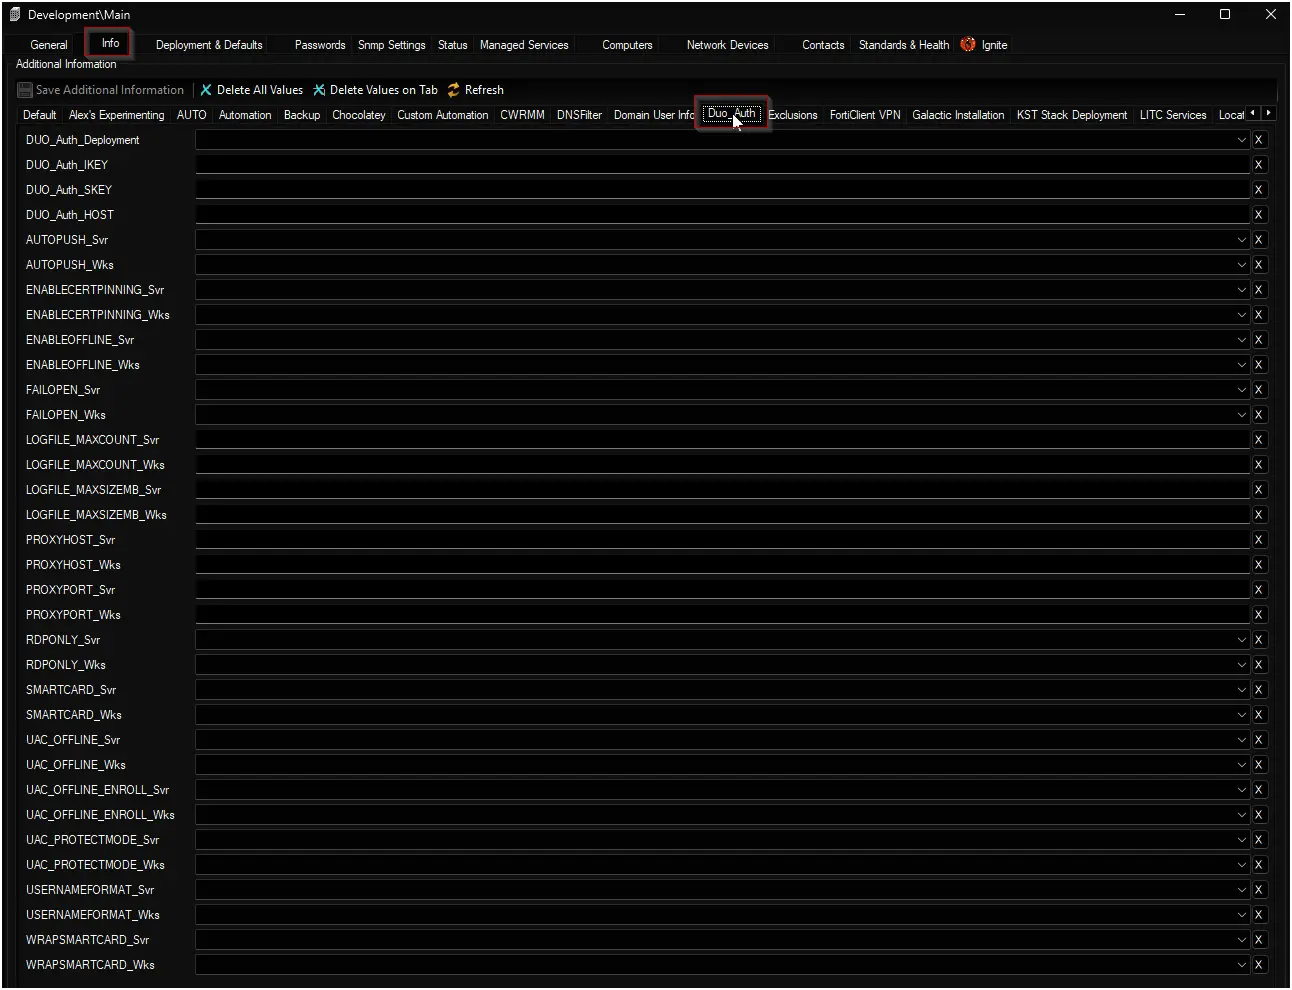Open the Computers tab

[627, 45]
